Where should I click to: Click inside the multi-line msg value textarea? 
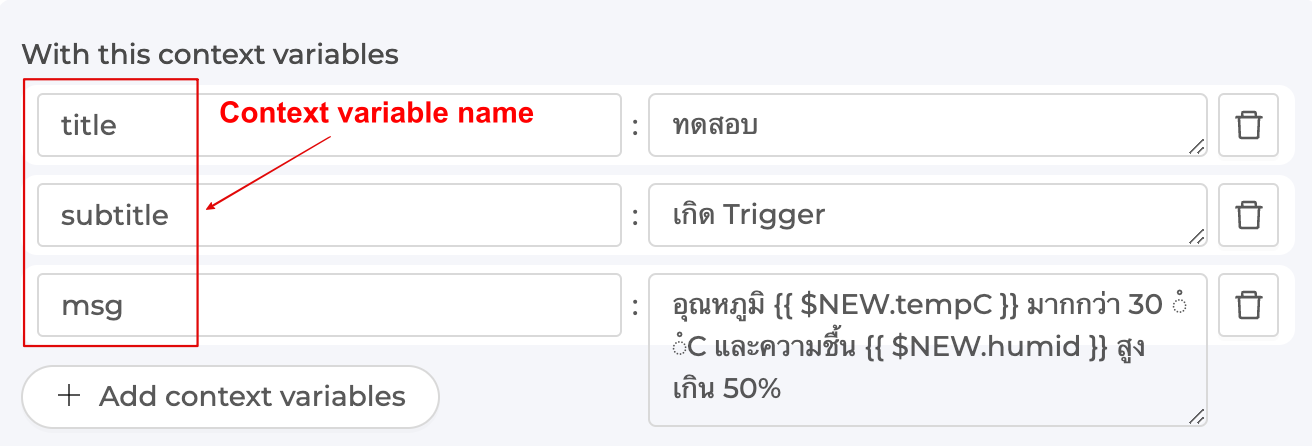[x=928, y=350]
